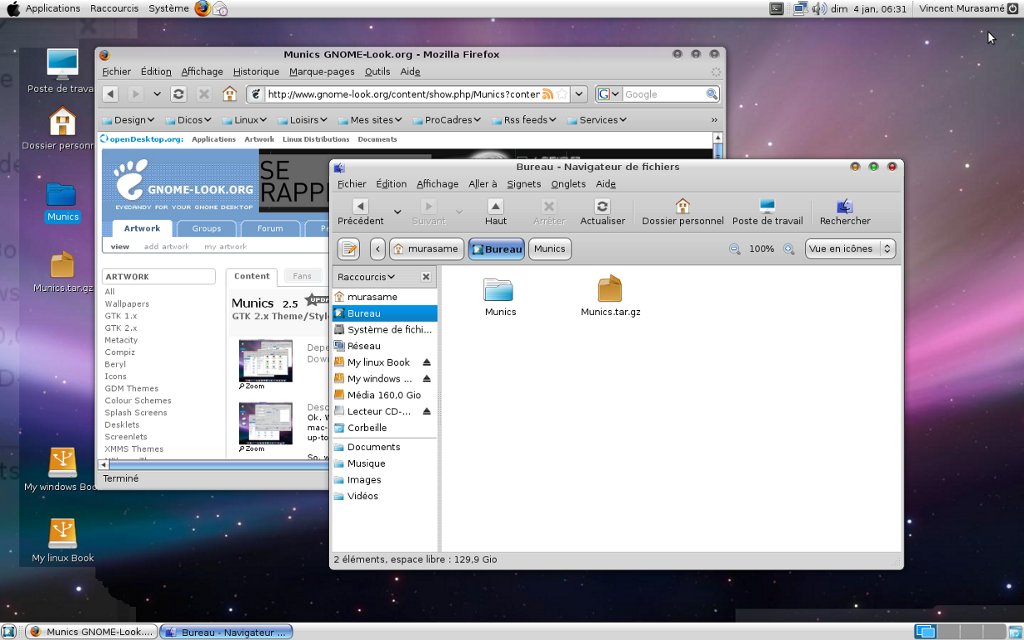Open Firefox back/forward history dropdown

pyautogui.click(x=157, y=94)
